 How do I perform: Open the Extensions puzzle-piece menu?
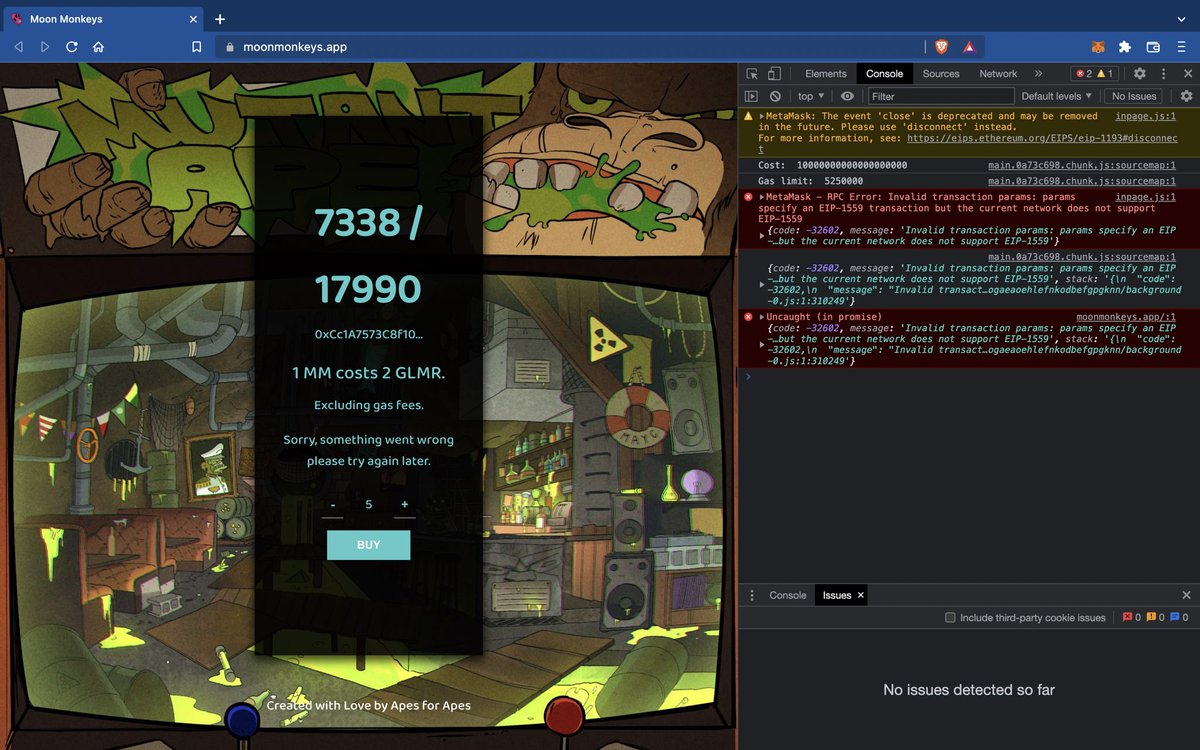(1125, 47)
